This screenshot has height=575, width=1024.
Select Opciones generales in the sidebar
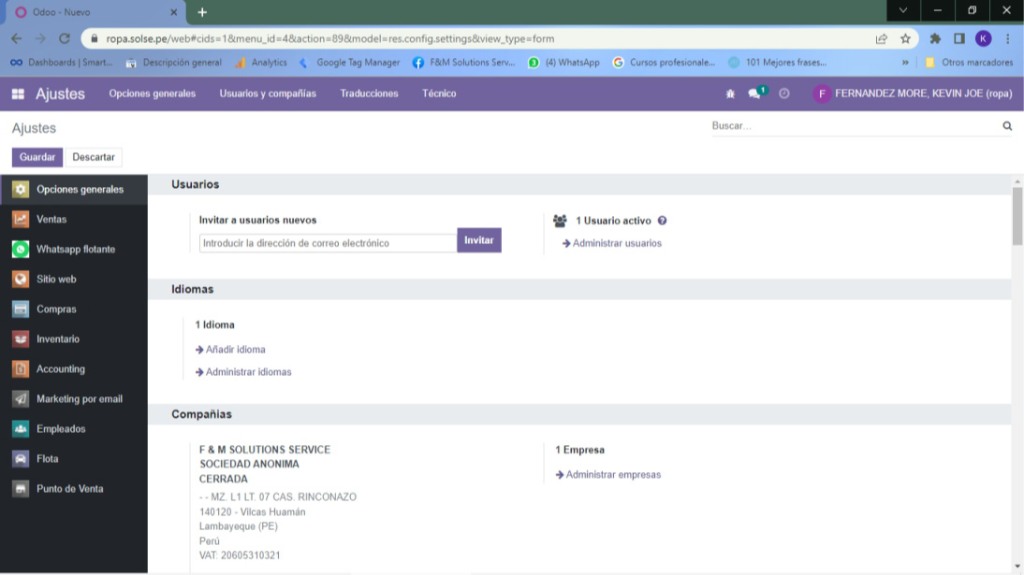pos(74,189)
